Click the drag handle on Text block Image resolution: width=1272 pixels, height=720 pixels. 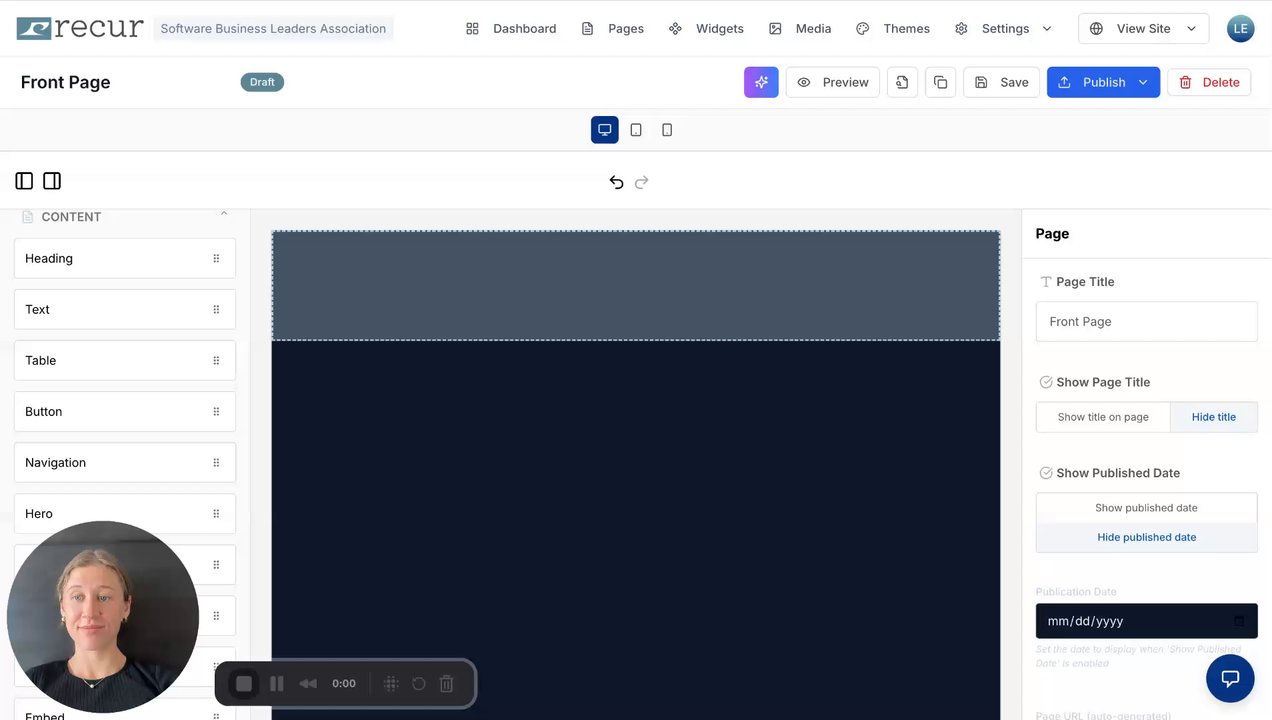point(216,309)
